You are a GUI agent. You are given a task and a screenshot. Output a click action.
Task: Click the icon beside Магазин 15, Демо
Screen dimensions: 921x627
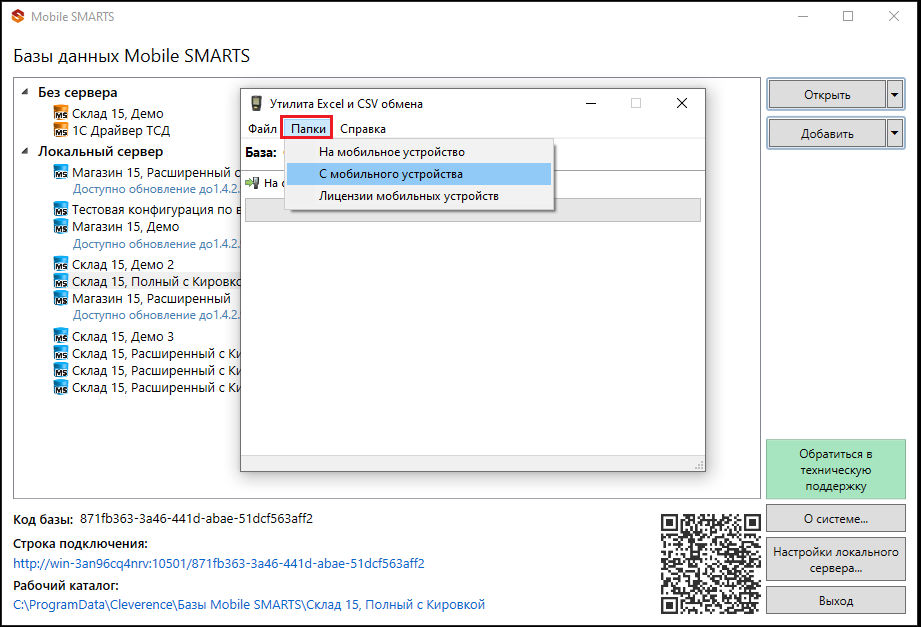pyautogui.click(x=60, y=226)
